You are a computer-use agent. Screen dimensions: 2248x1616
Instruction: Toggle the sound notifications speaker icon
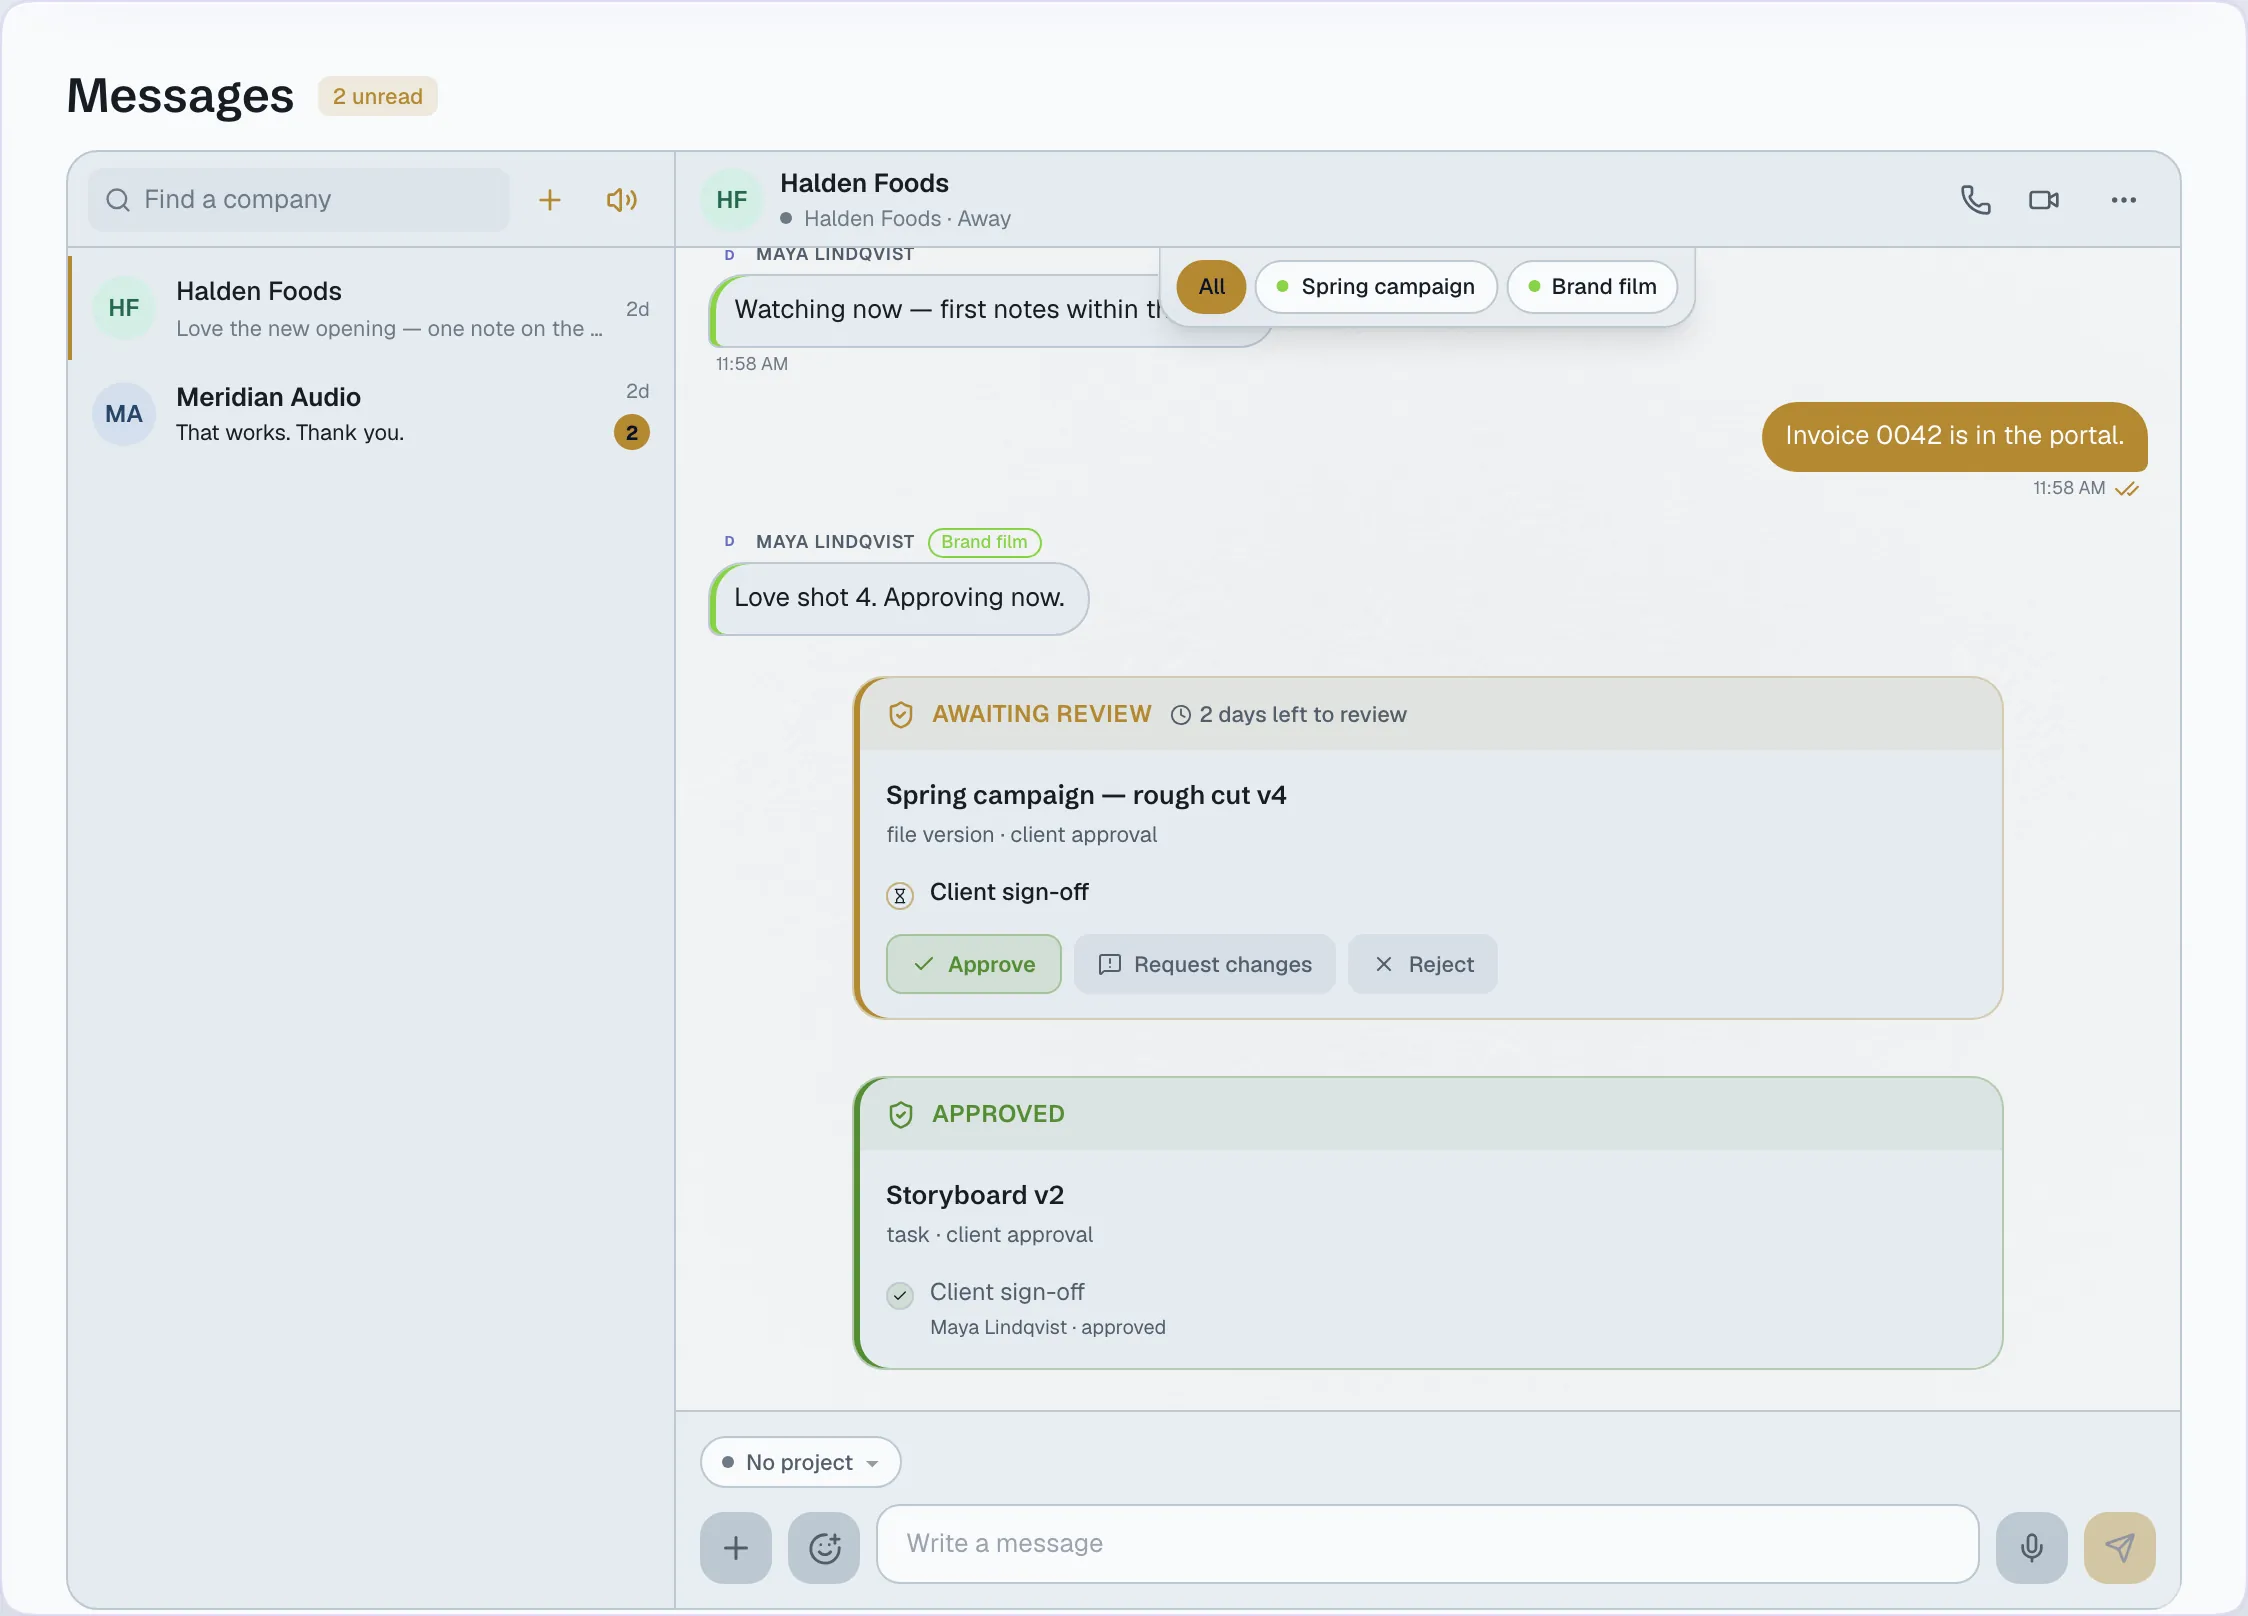[x=621, y=200]
